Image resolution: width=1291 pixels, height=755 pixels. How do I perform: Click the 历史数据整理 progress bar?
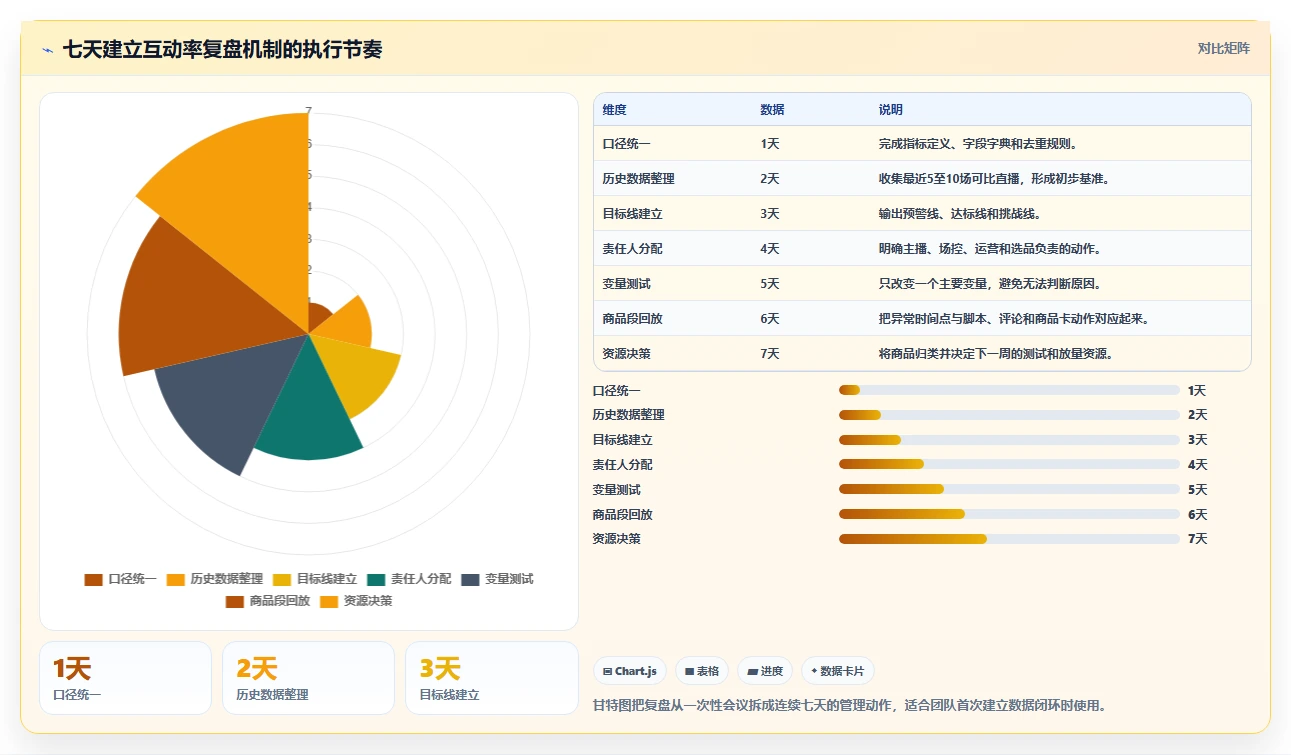coord(1009,415)
